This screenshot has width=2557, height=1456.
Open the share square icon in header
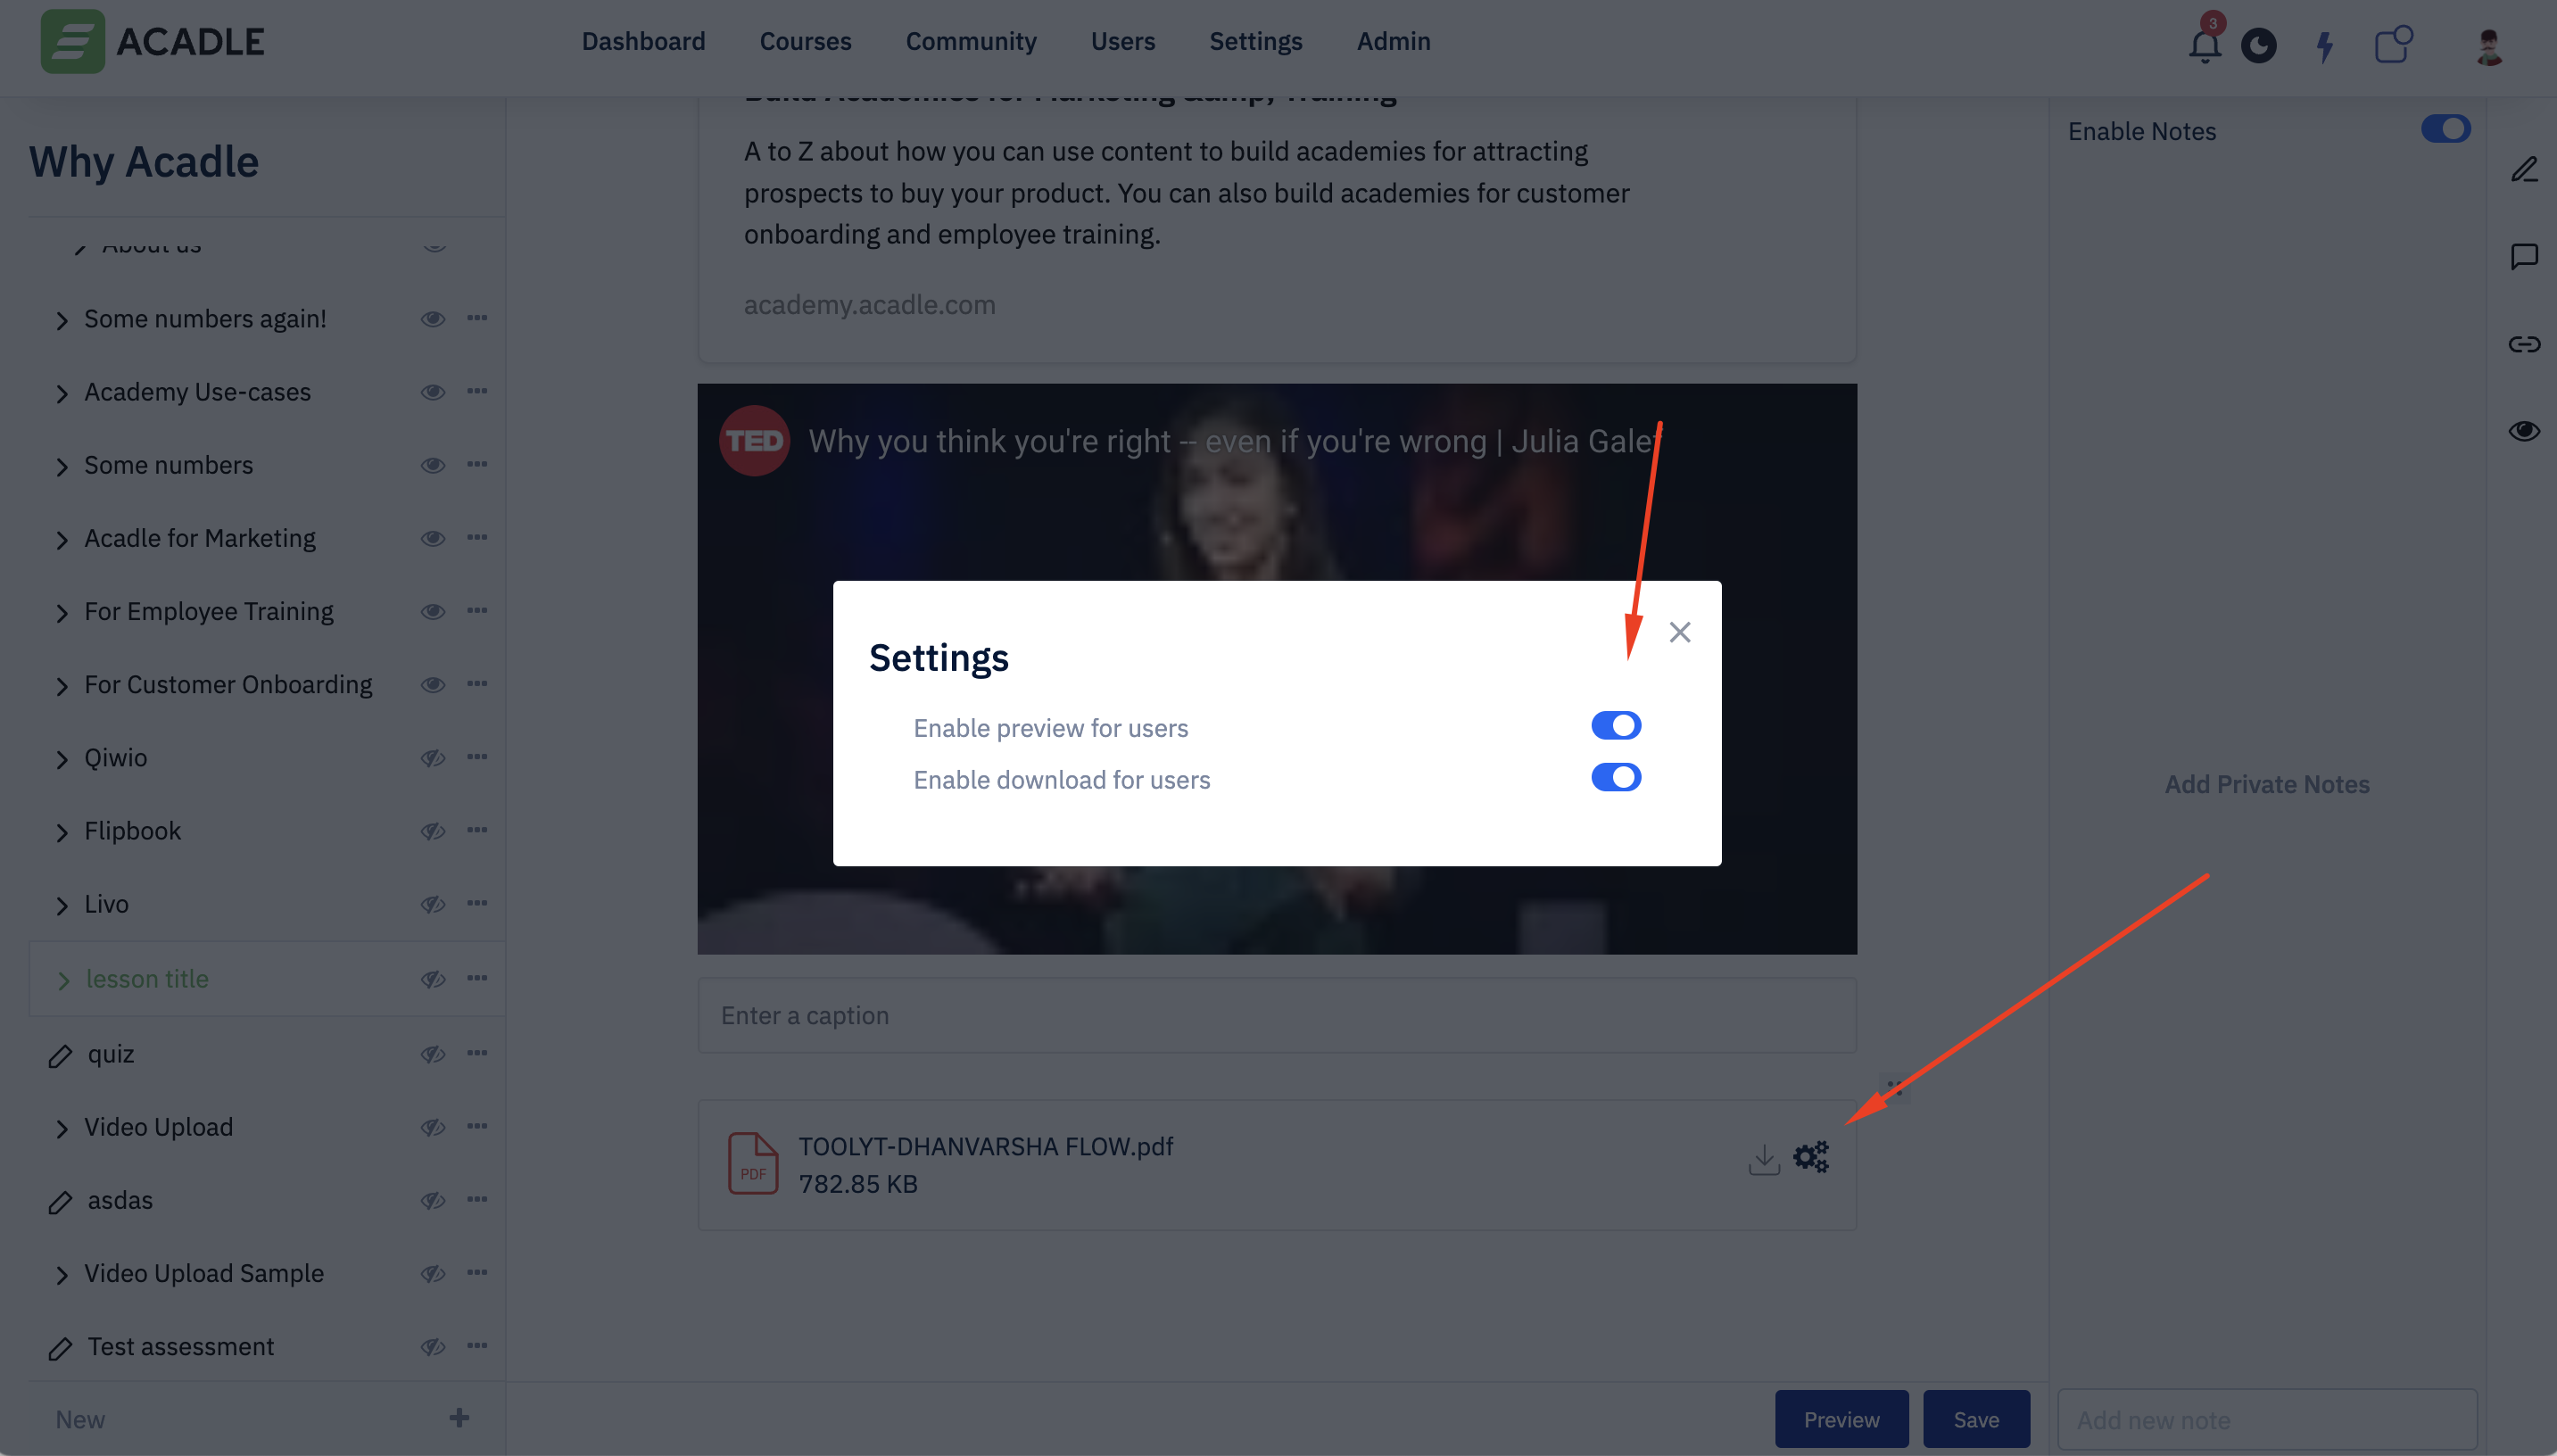tap(2393, 44)
